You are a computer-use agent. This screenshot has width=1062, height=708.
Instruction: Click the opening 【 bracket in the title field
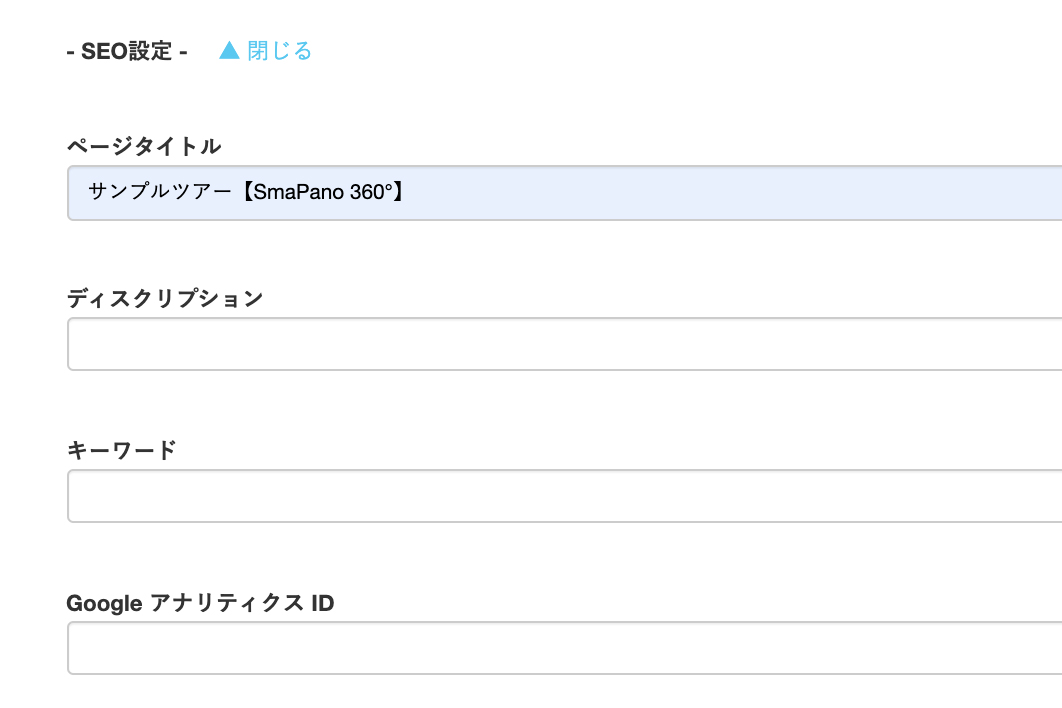(x=247, y=193)
